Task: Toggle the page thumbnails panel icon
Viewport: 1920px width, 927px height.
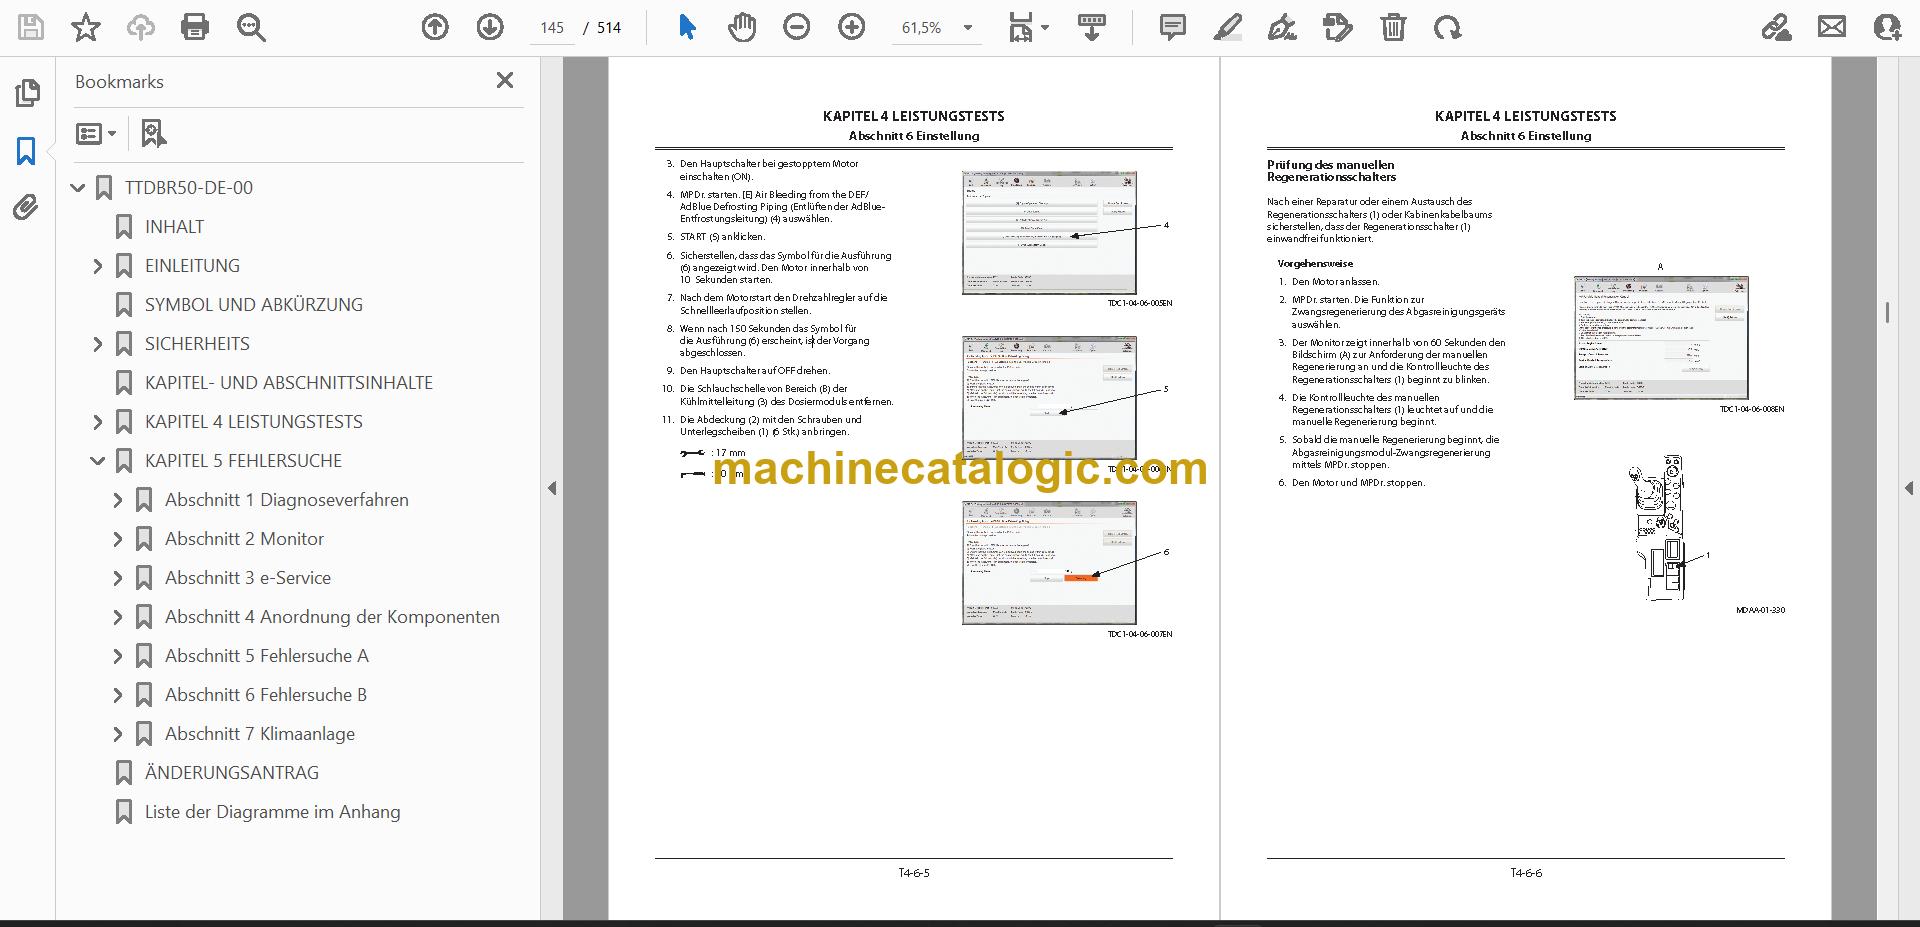Action: tap(27, 93)
